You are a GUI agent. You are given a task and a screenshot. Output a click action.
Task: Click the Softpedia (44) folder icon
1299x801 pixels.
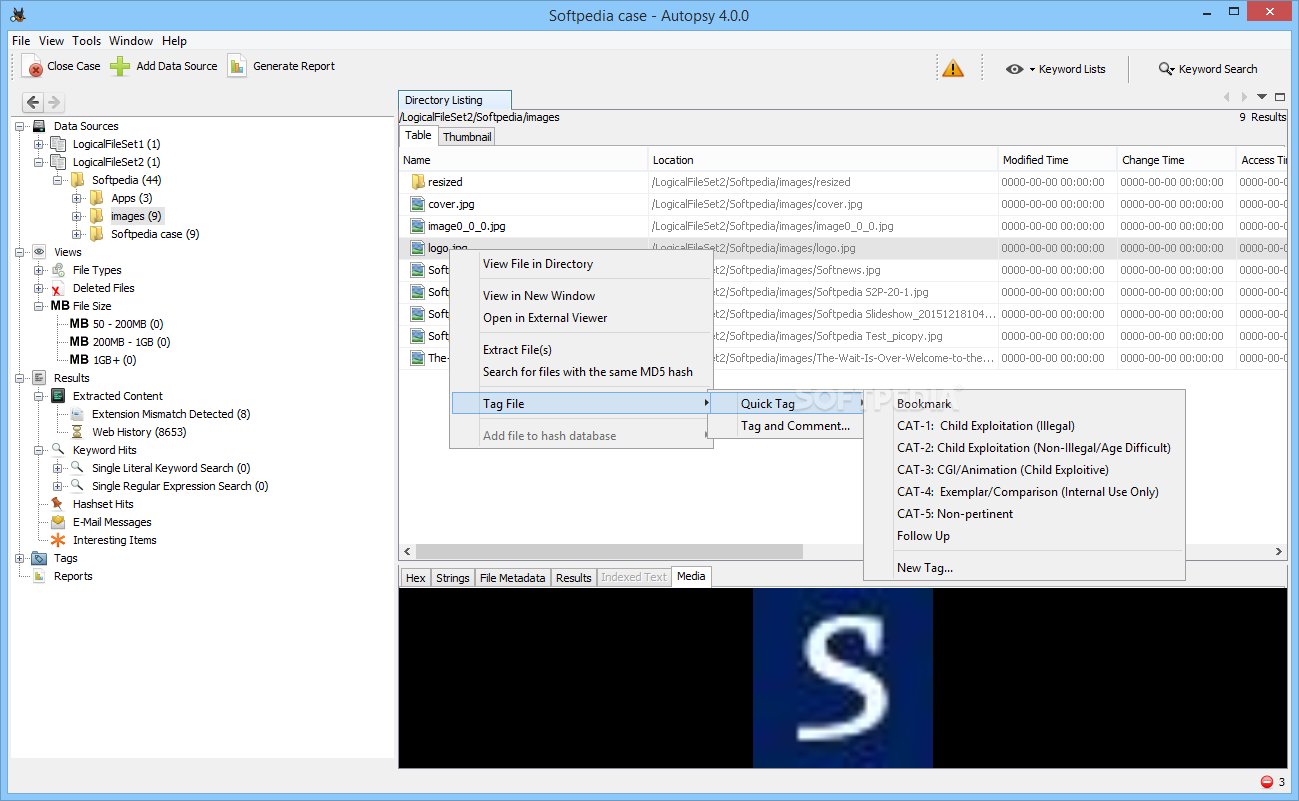point(78,180)
